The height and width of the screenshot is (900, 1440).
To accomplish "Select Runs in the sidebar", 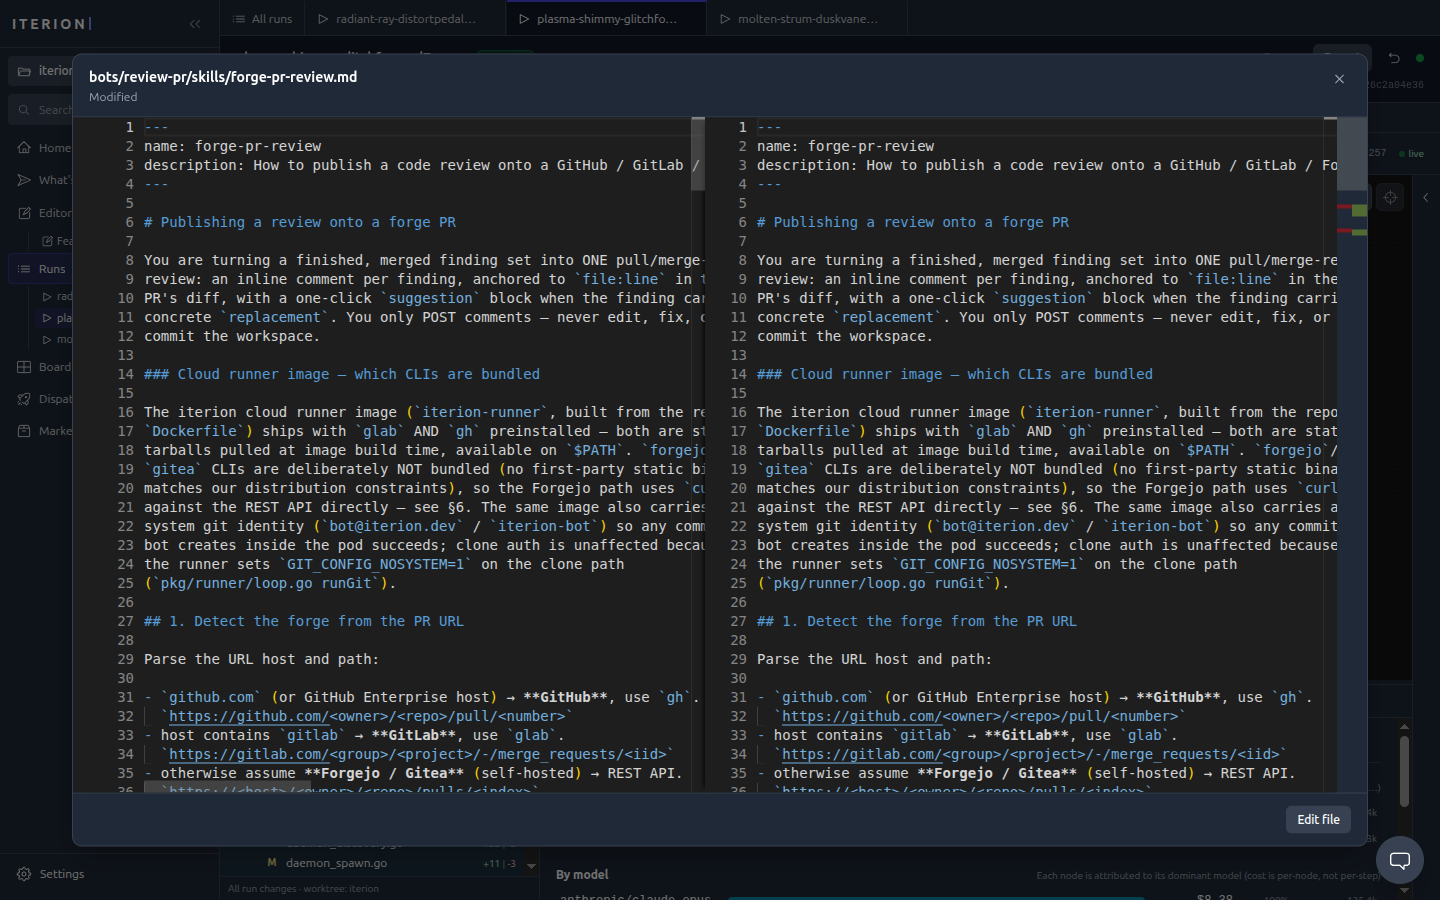I will click(x=40, y=269).
